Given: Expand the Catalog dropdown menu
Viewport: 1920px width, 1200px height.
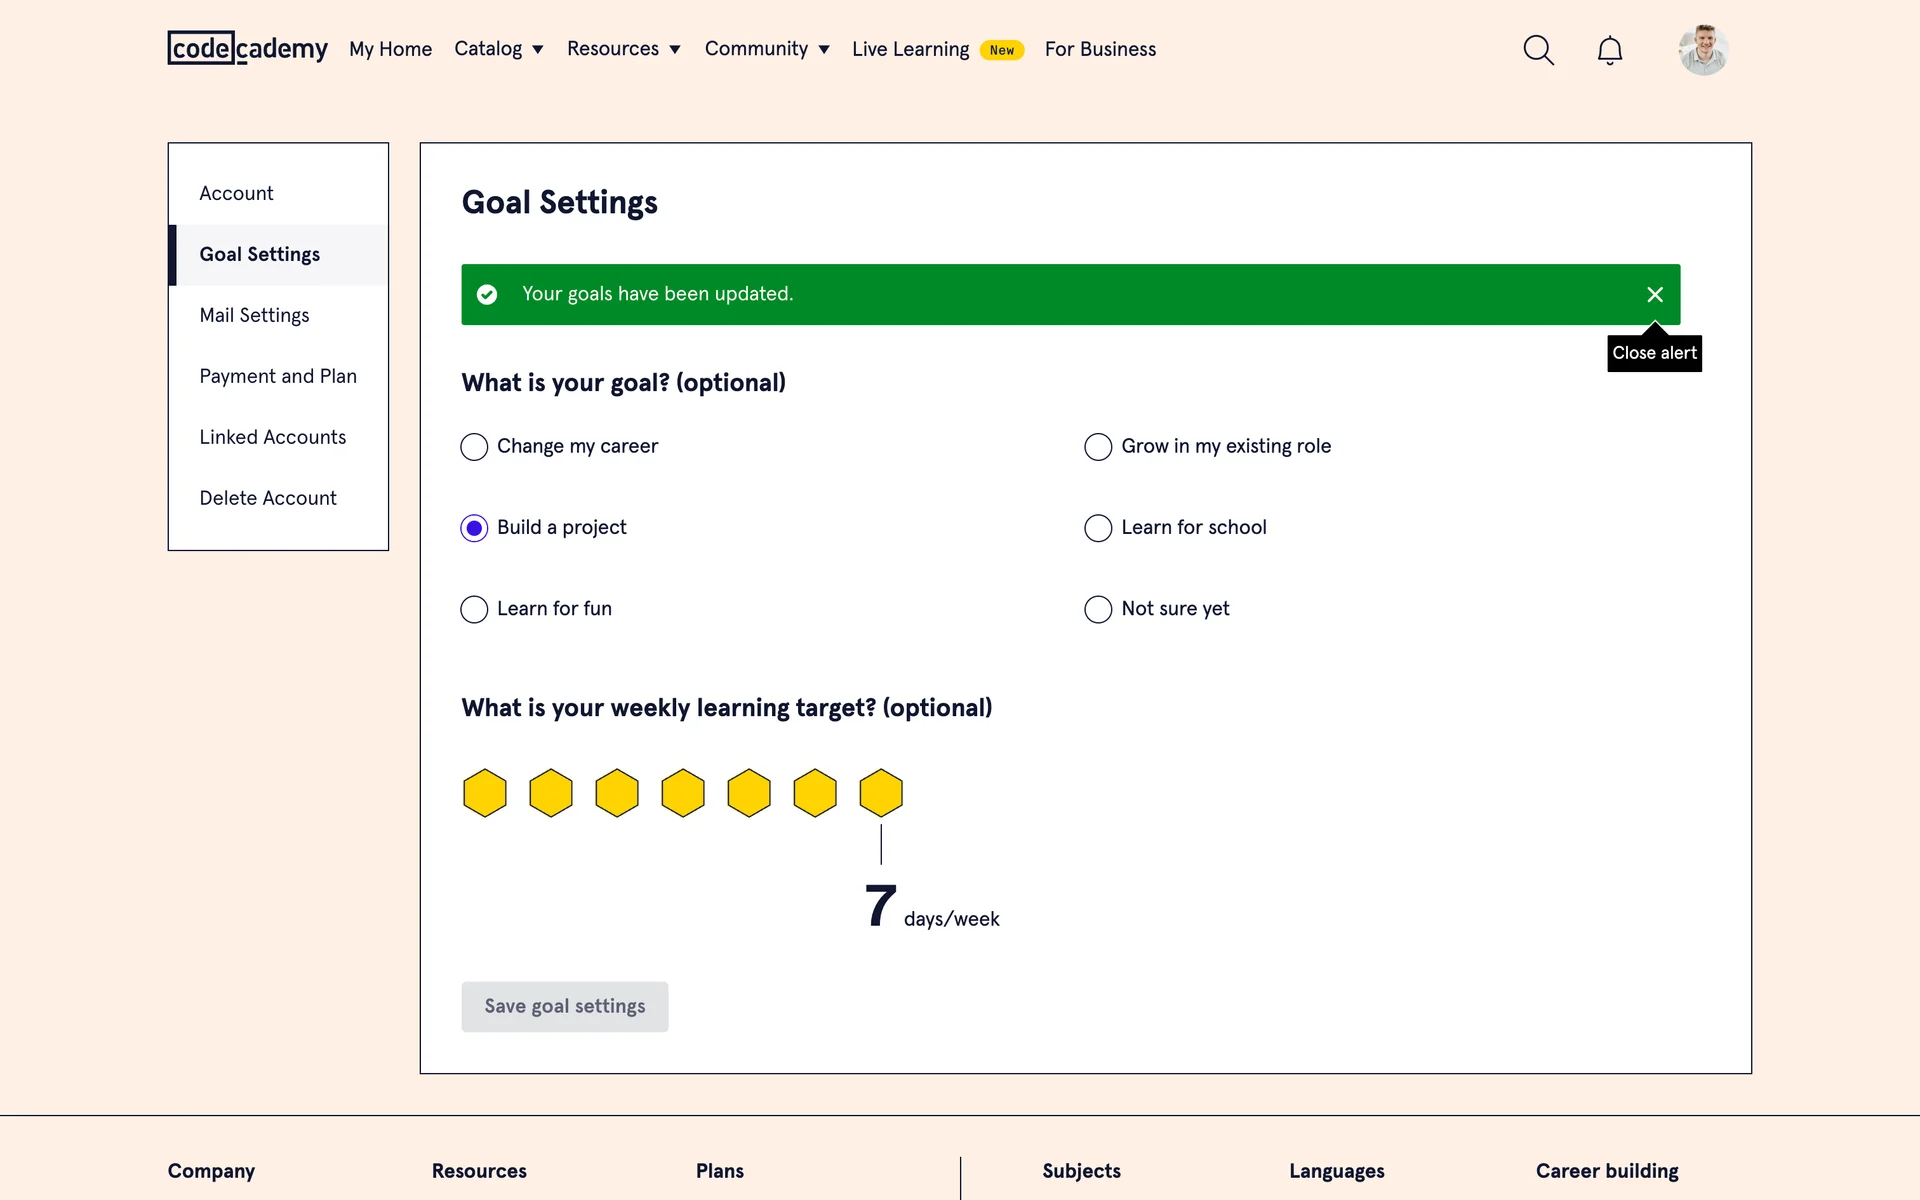Looking at the screenshot, I should point(498,49).
